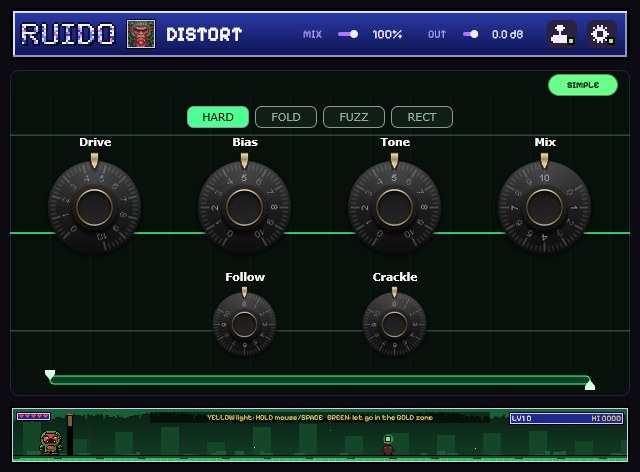
Task: Click the Crackle knob
Action: point(394,325)
